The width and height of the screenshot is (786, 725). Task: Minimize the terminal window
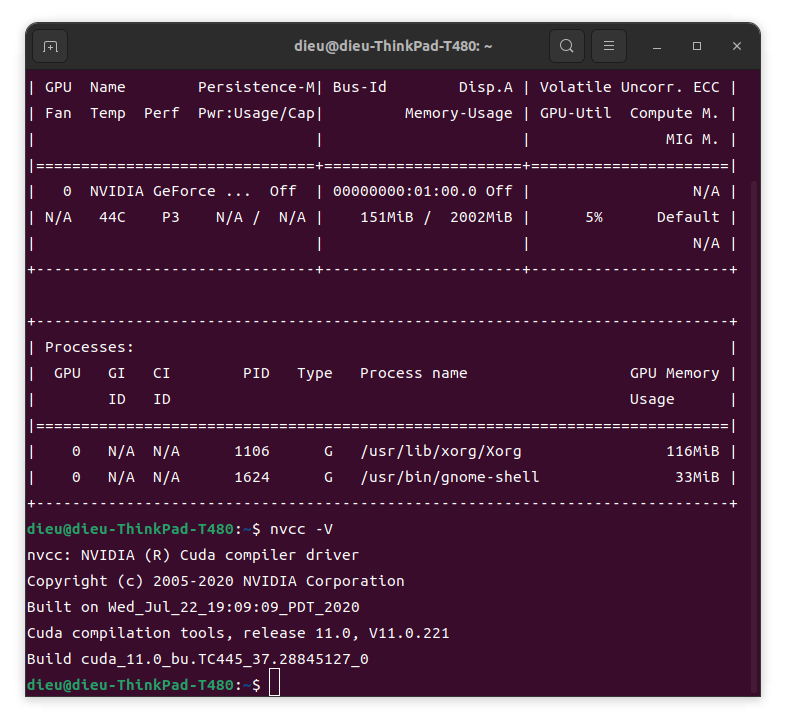[x=657, y=46]
